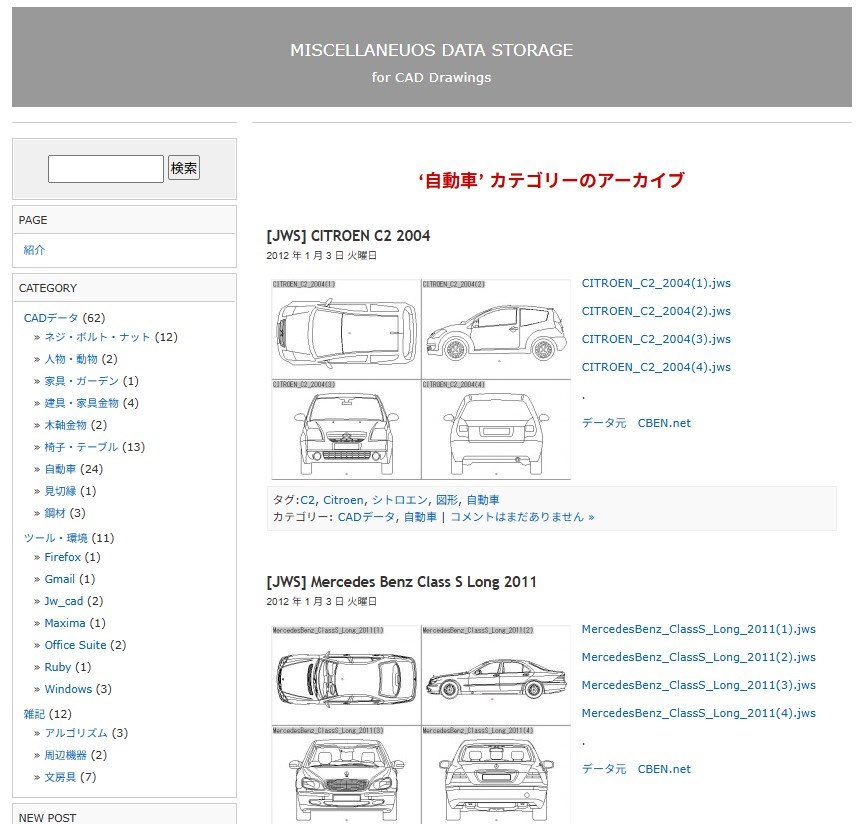This screenshot has width=860, height=824.
Task: Click the NEW POST sidebar heading
Action: (x=47, y=818)
